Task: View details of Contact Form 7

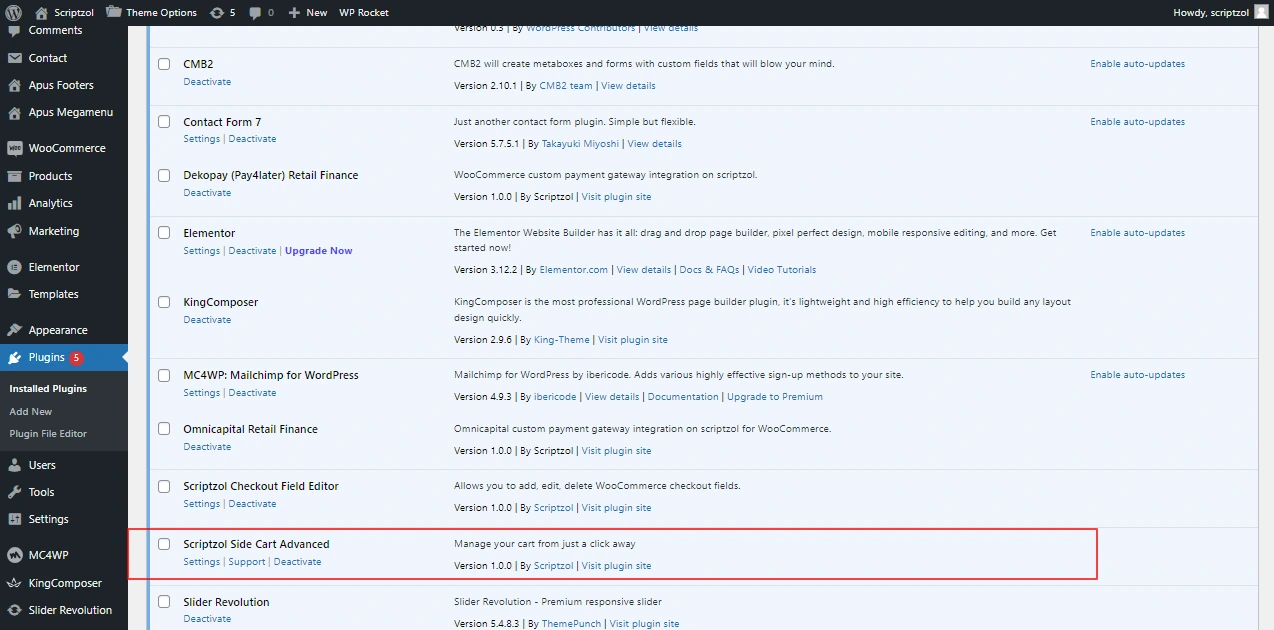Action: pyautogui.click(x=655, y=144)
